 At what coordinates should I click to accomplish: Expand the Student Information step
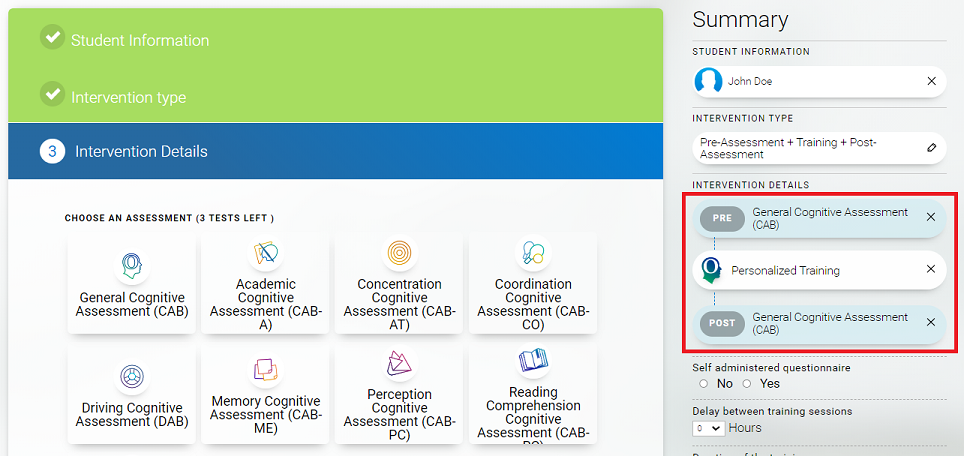[x=140, y=40]
